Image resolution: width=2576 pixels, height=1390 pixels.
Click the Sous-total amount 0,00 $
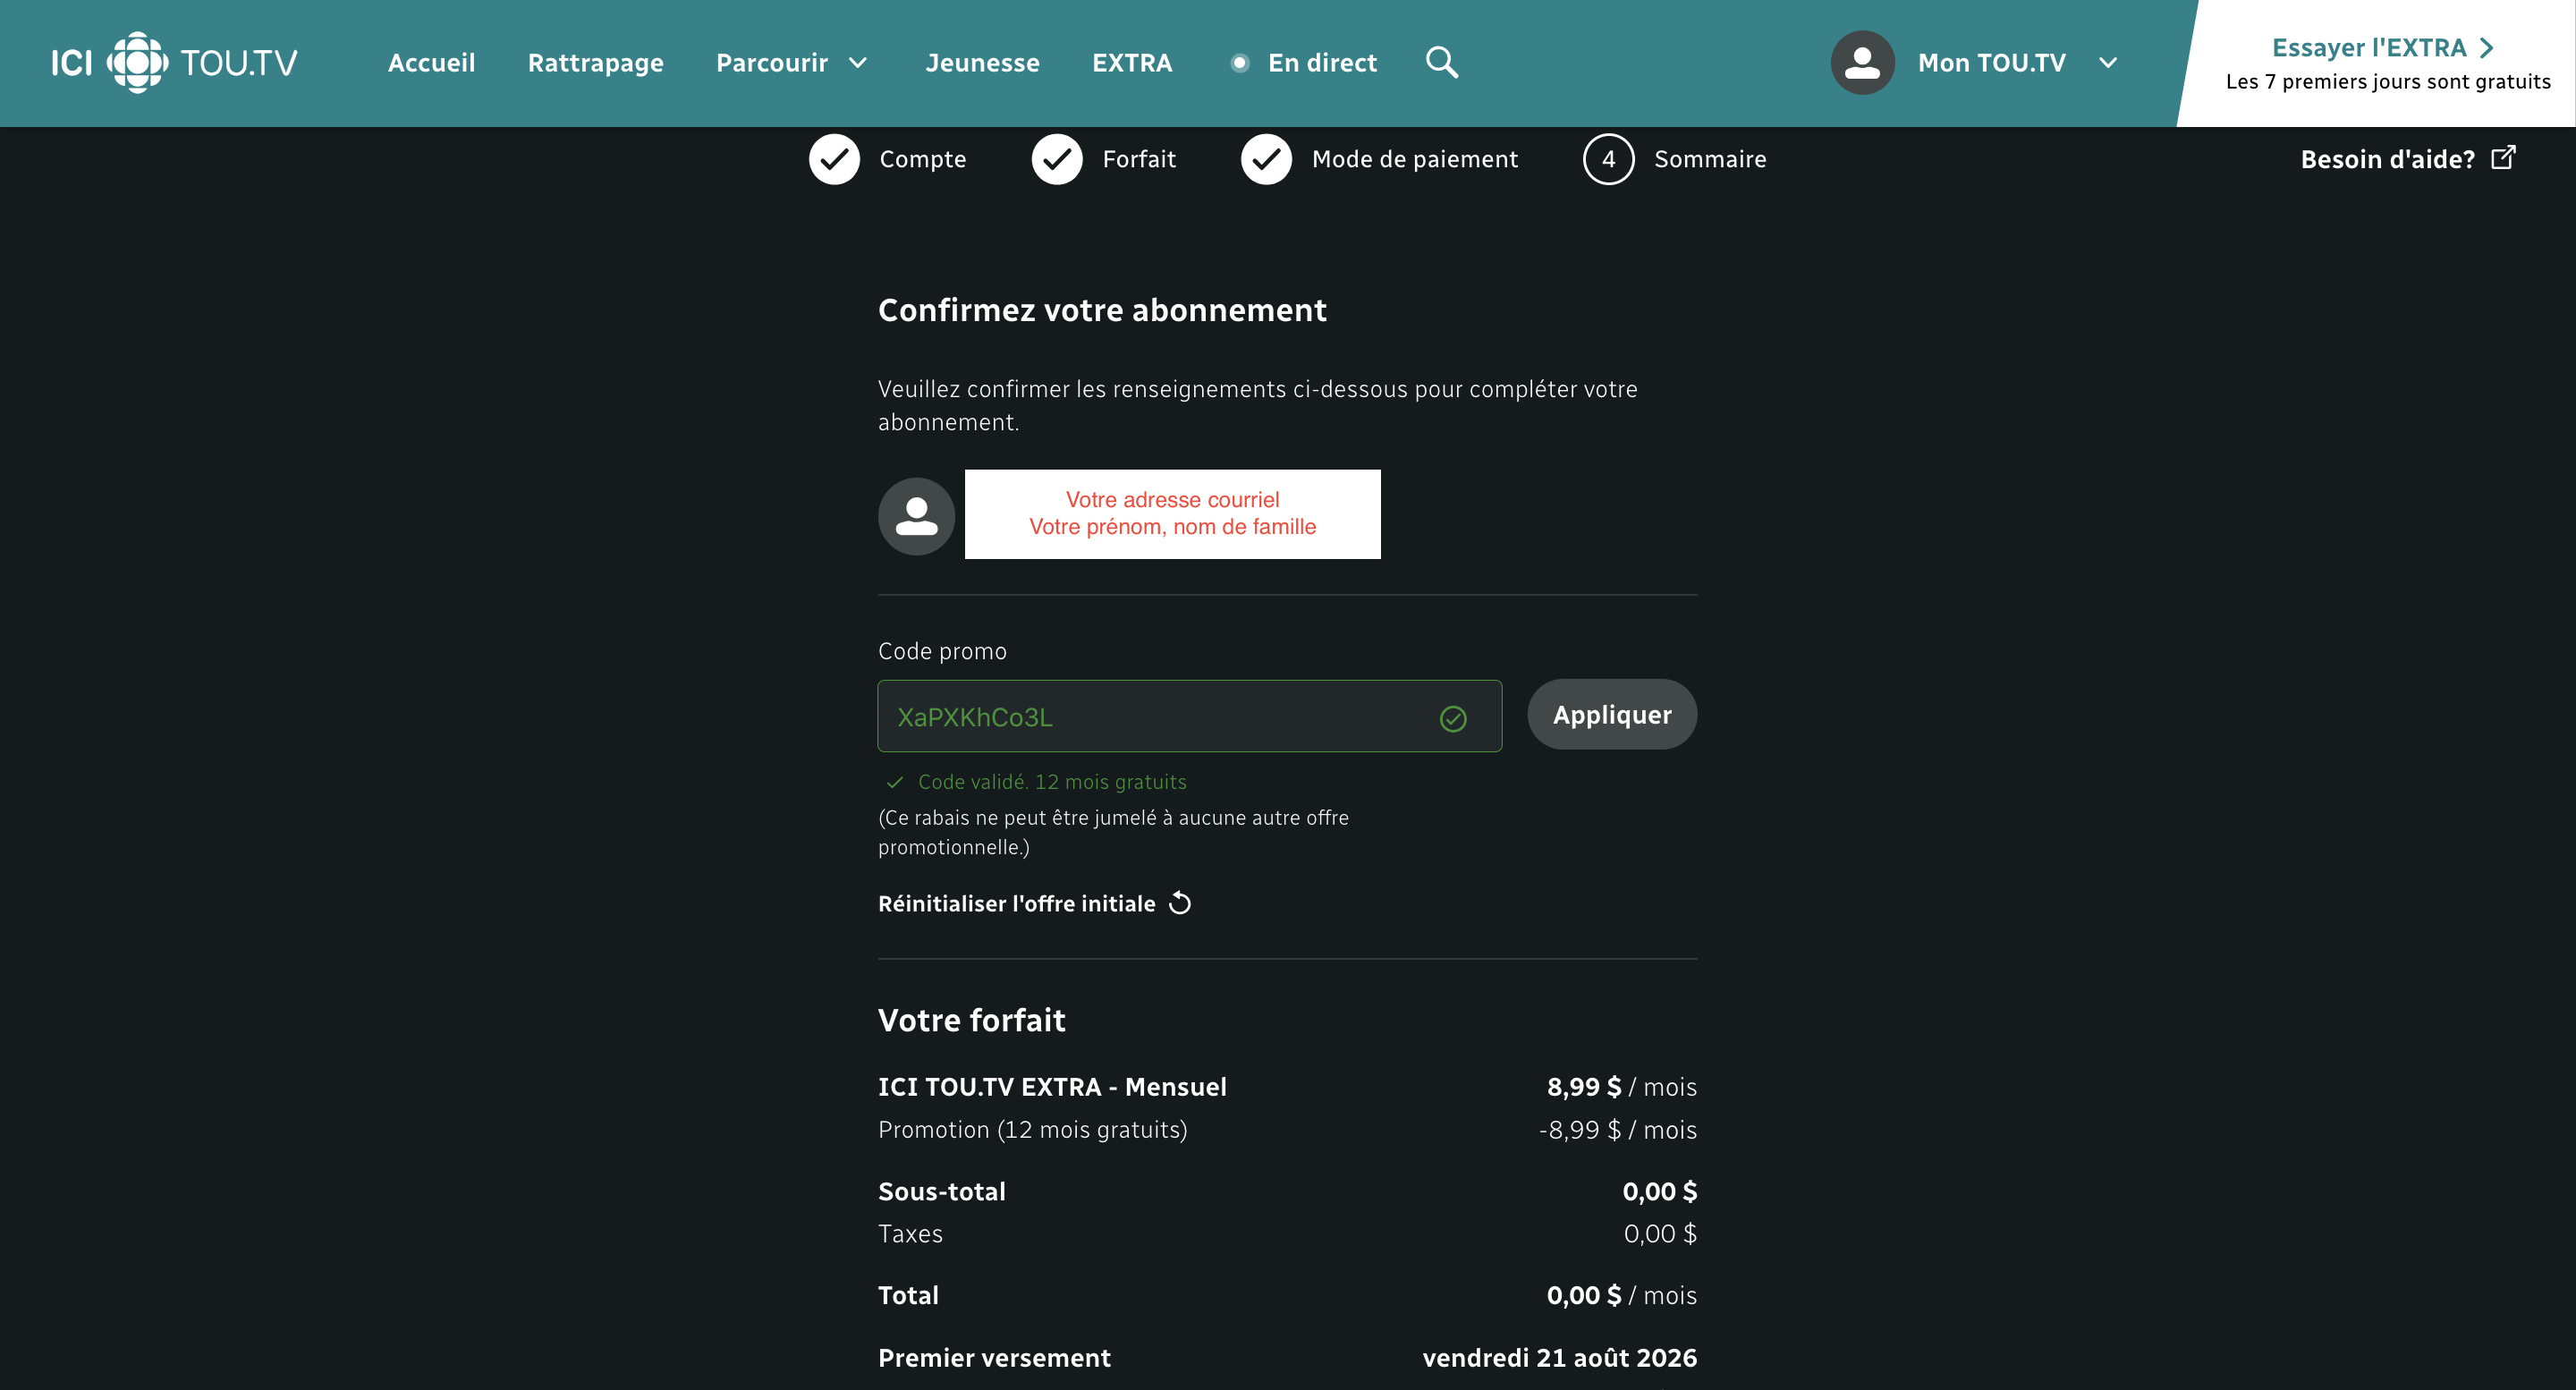[x=1659, y=1192]
